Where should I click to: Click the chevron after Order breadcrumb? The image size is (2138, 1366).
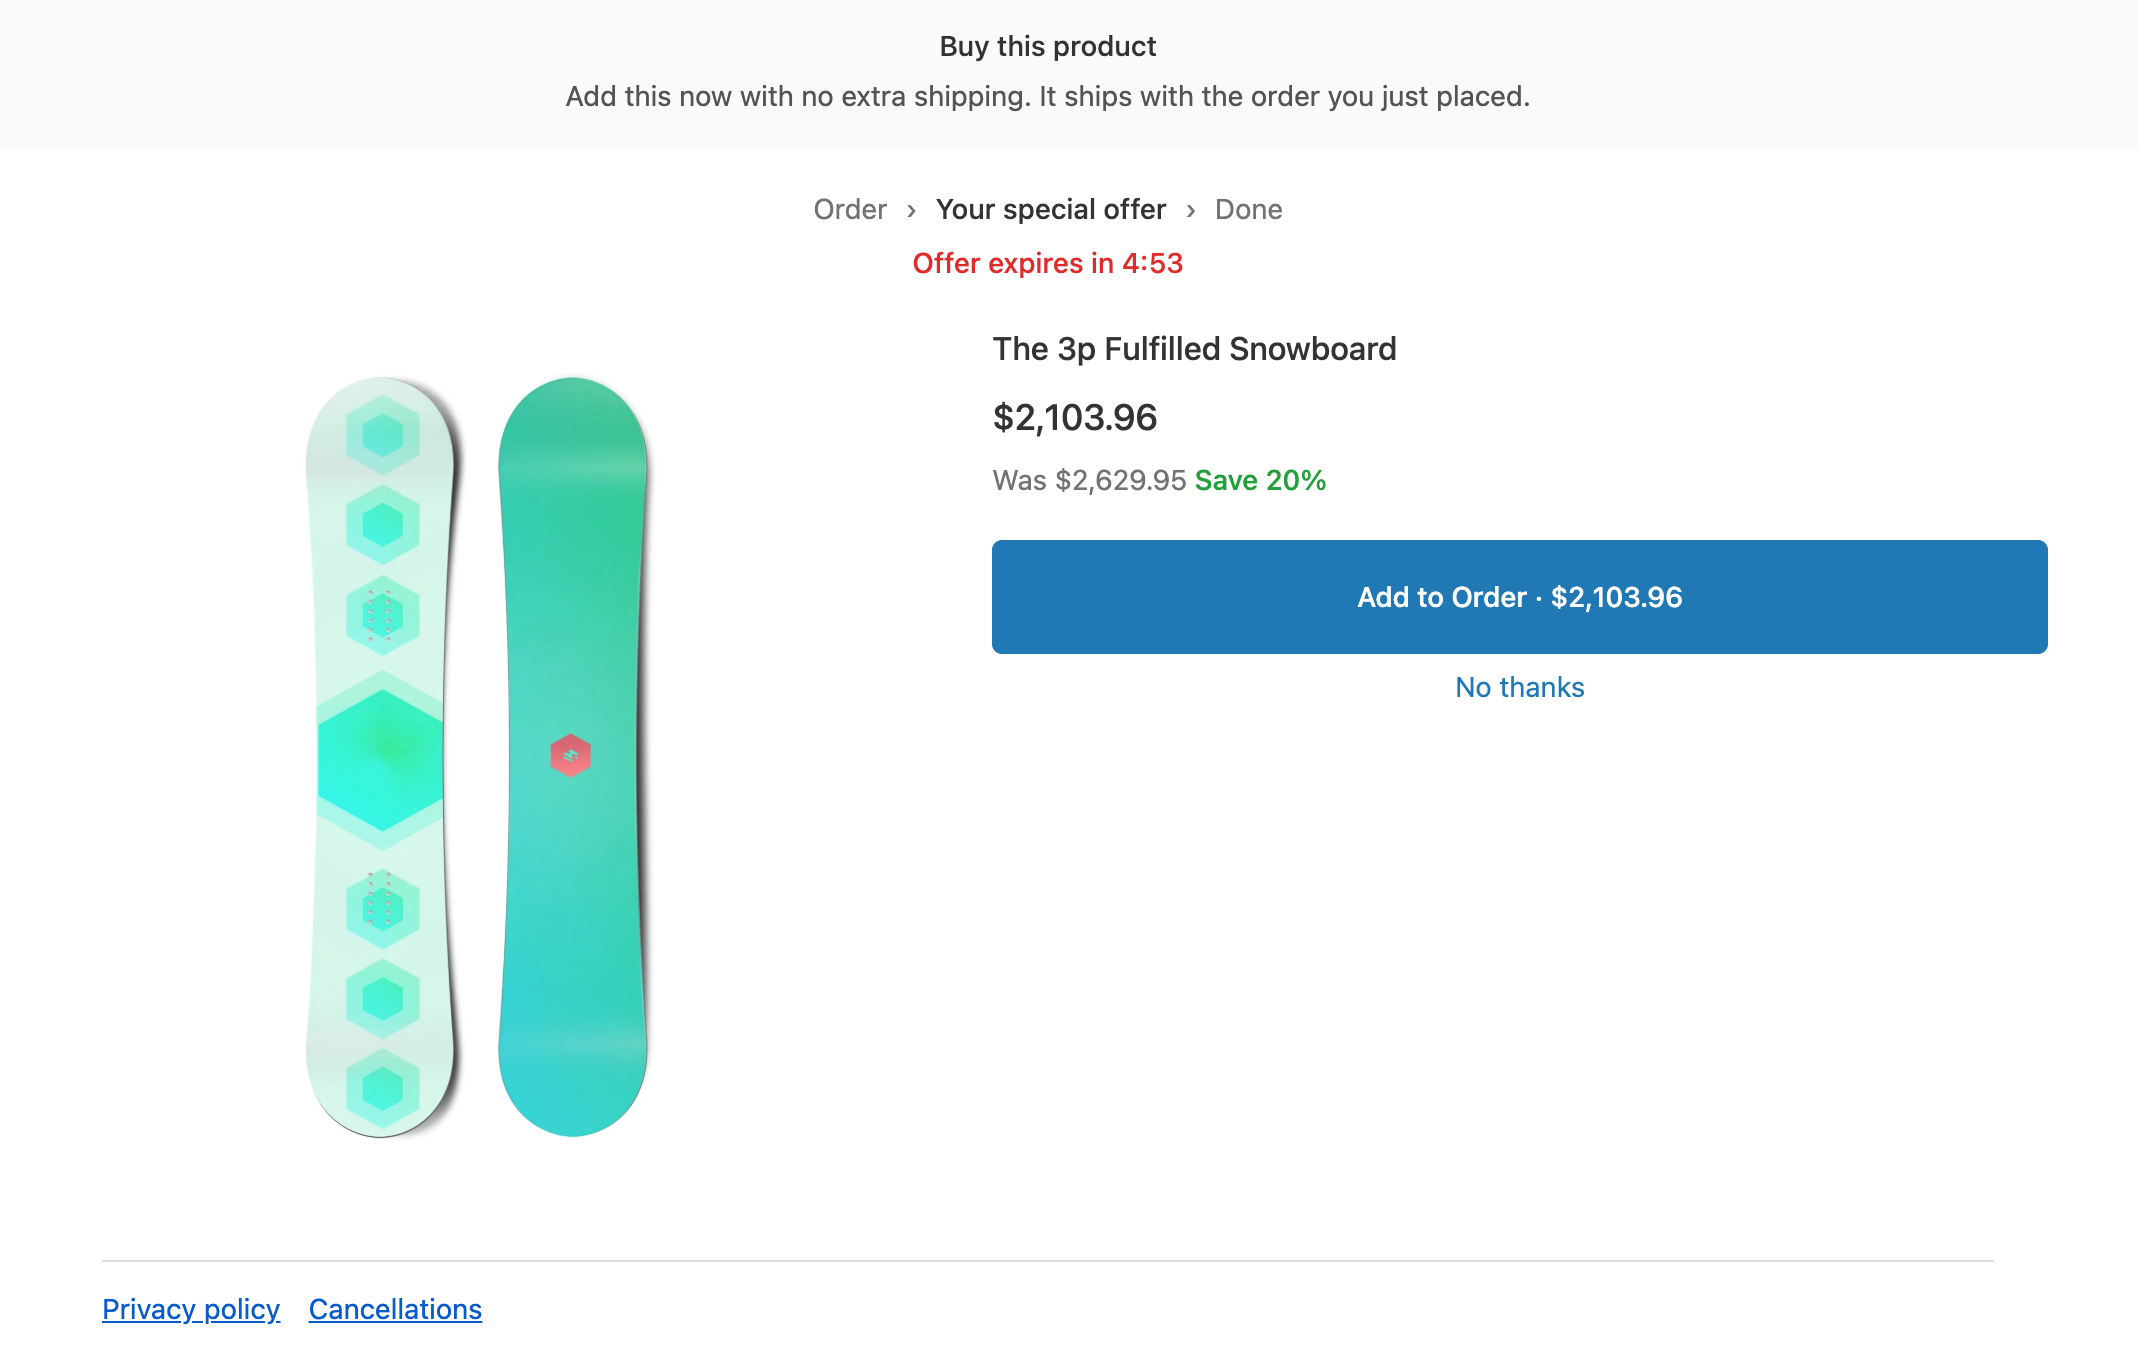tap(911, 210)
